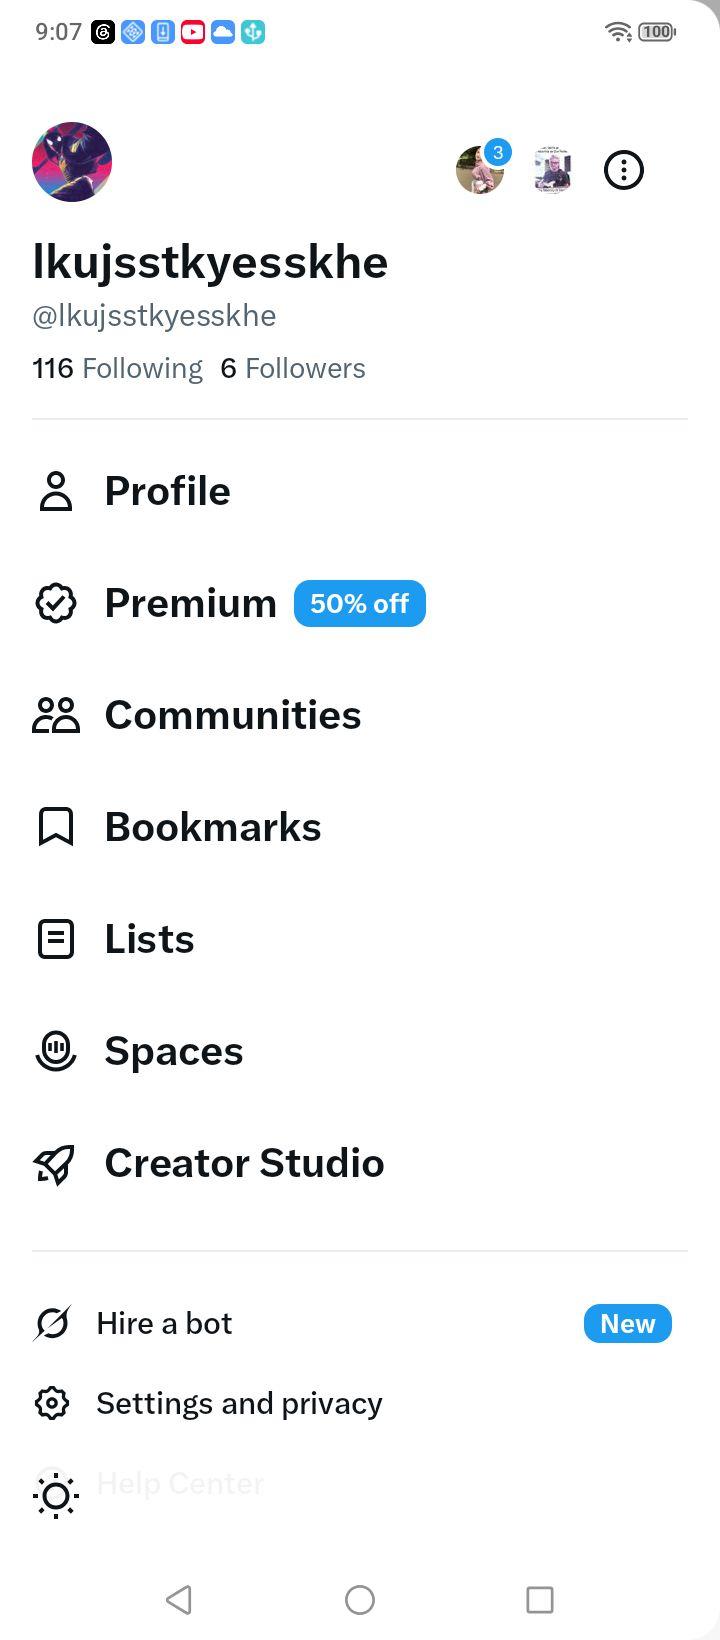Toggle the dark mode sun icon
The height and width of the screenshot is (1640, 720).
point(56,1496)
